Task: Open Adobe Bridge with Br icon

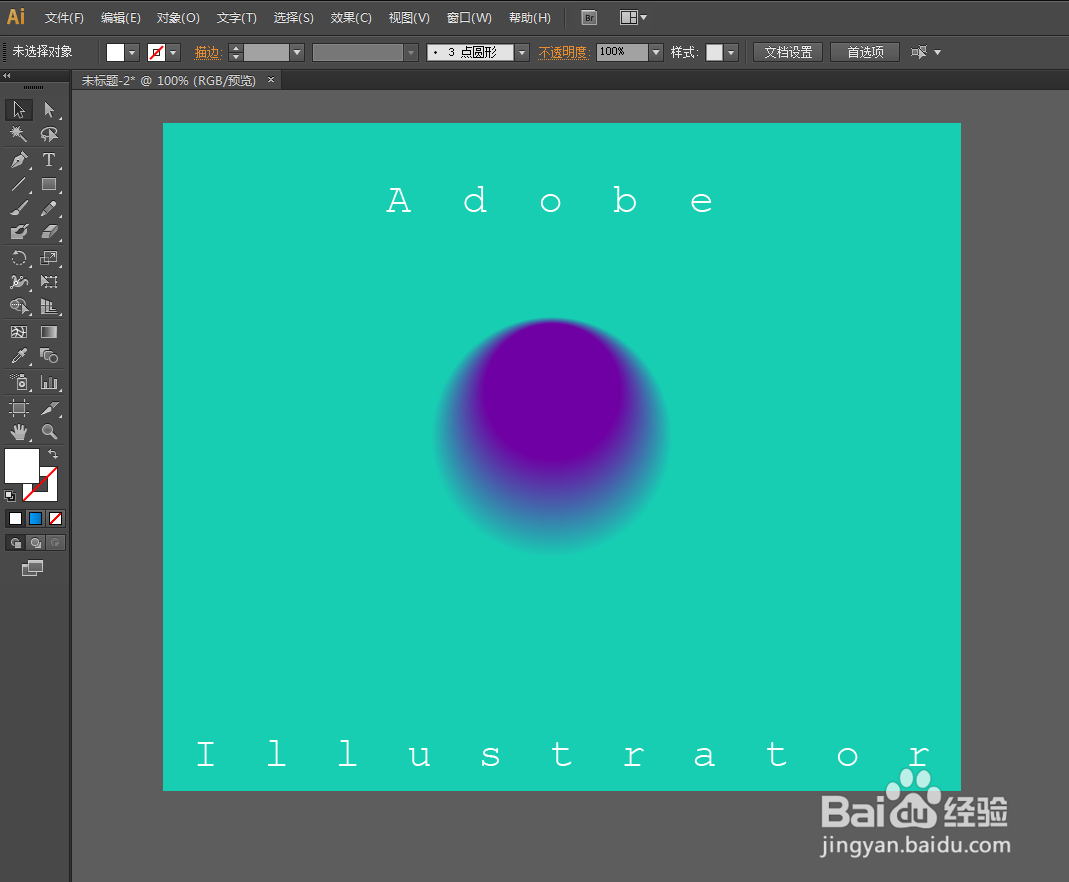Action: [589, 18]
